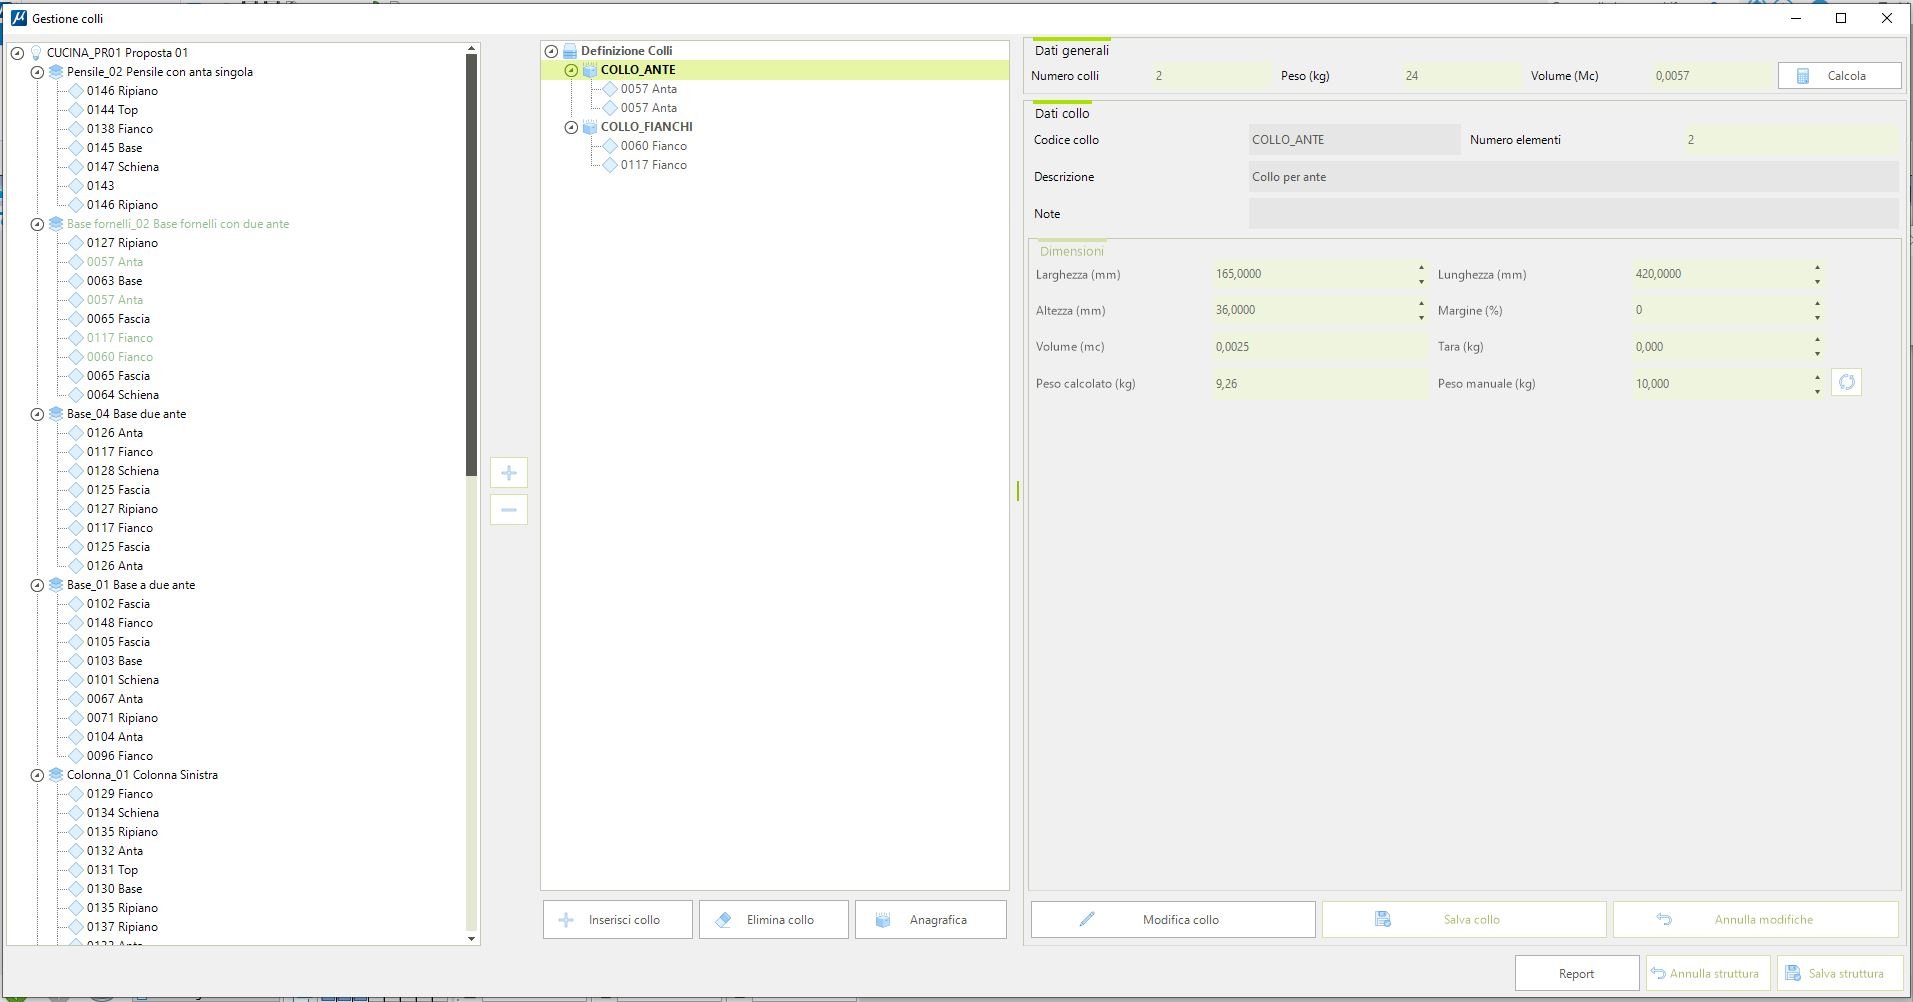Click the Elimina collo button

(774, 920)
